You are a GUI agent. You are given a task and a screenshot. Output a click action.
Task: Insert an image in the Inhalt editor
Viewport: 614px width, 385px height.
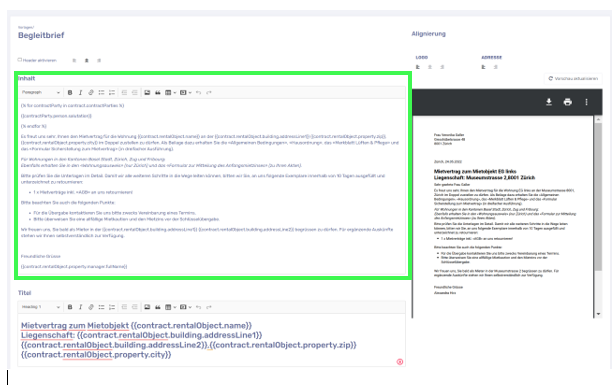(147, 92)
